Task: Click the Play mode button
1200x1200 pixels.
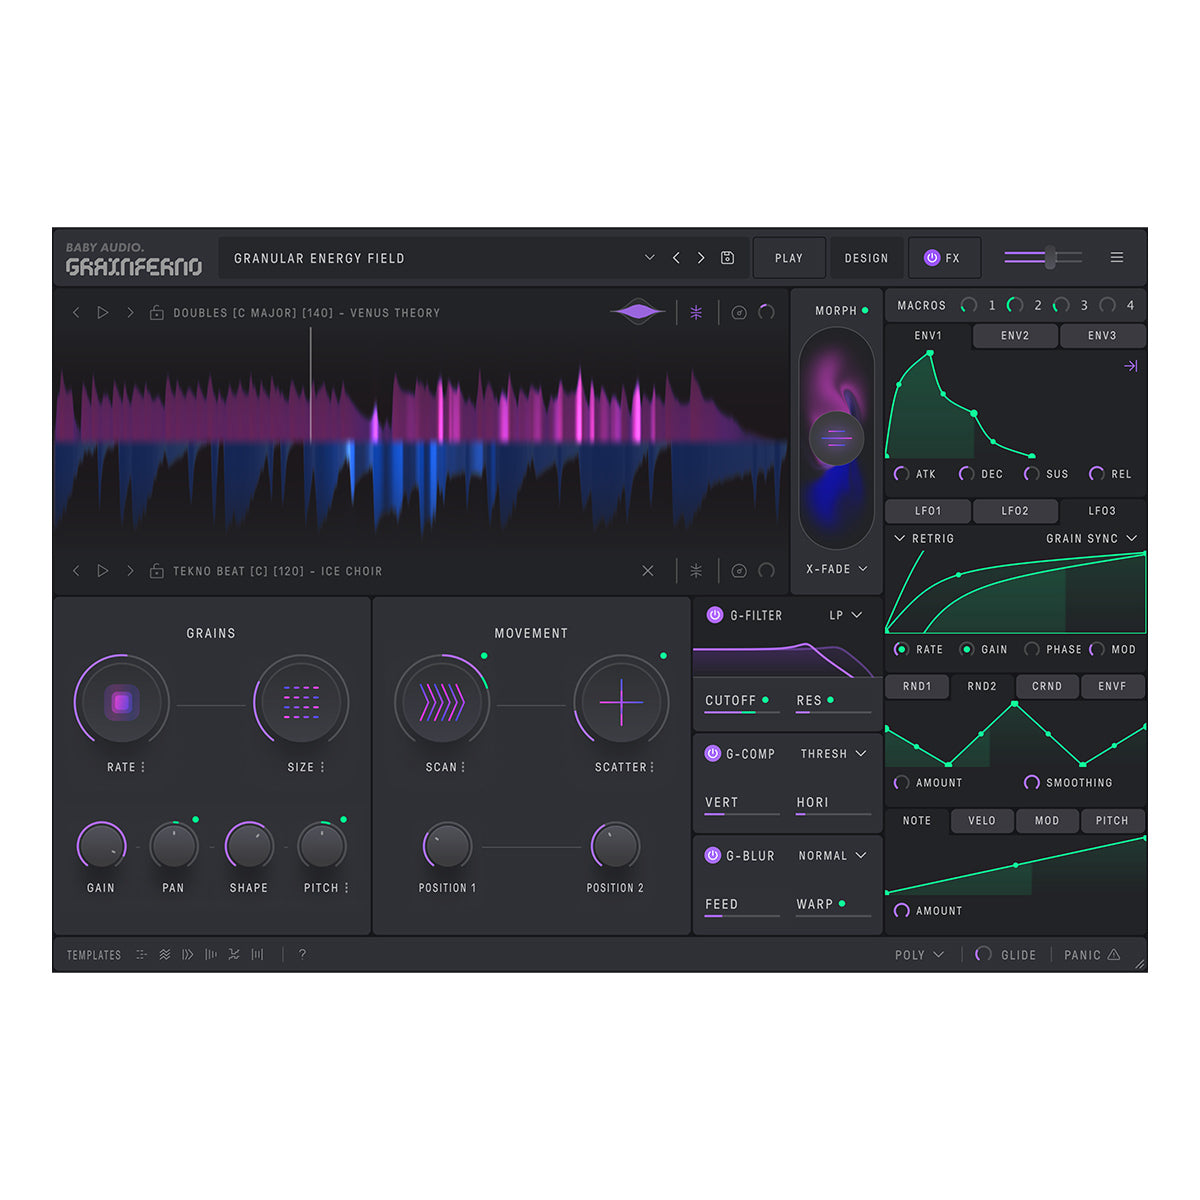Action: click(788, 258)
